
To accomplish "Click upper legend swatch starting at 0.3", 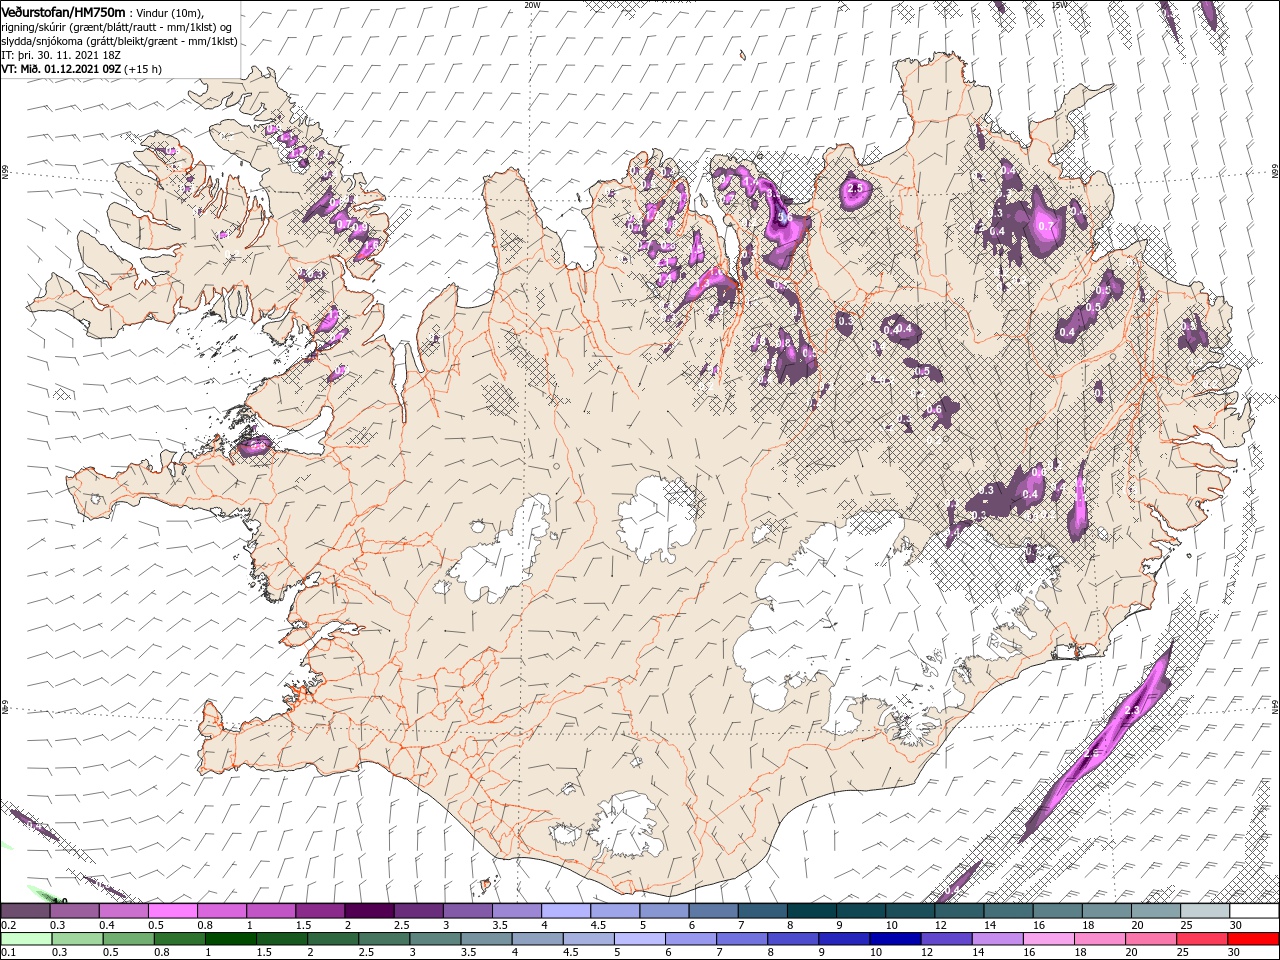I will [x=74, y=911].
